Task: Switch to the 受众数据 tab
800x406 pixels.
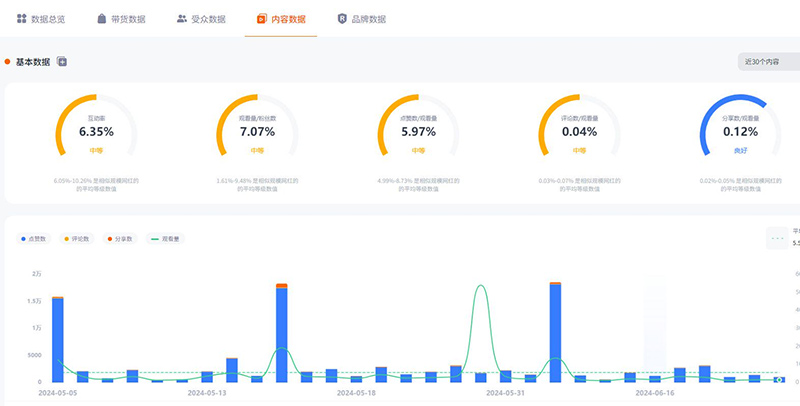Action: [200, 19]
